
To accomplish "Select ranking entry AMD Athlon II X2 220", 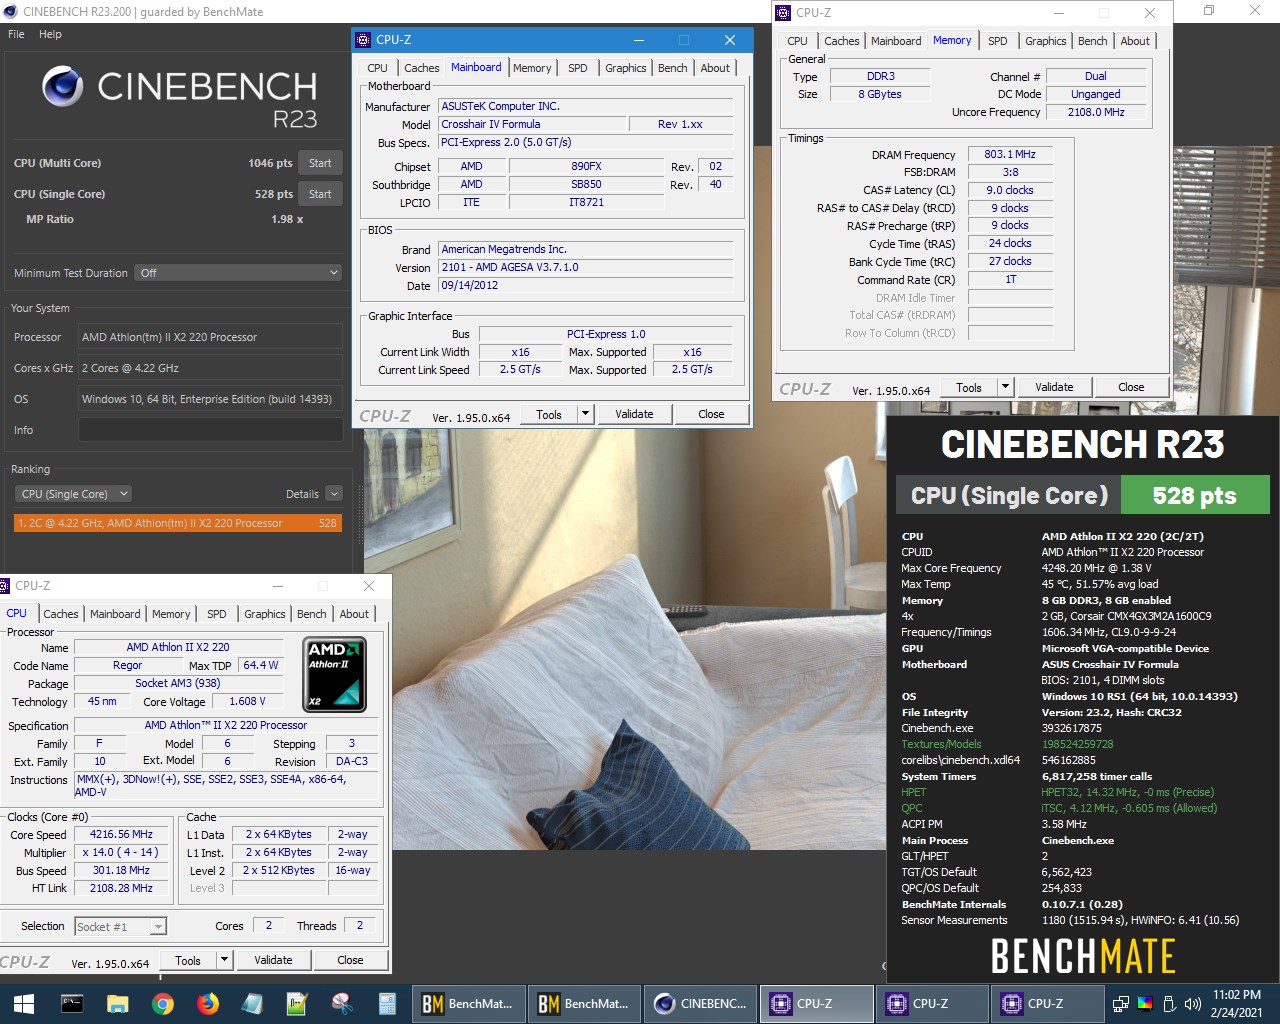I will point(178,523).
